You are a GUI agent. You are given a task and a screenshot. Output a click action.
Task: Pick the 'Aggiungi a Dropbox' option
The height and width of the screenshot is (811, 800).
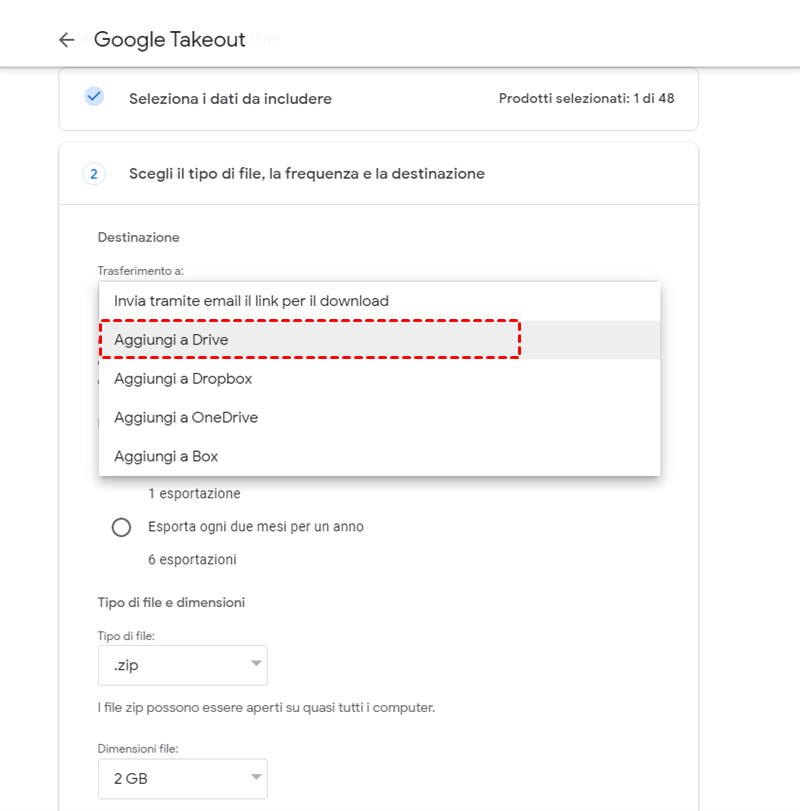click(183, 379)
